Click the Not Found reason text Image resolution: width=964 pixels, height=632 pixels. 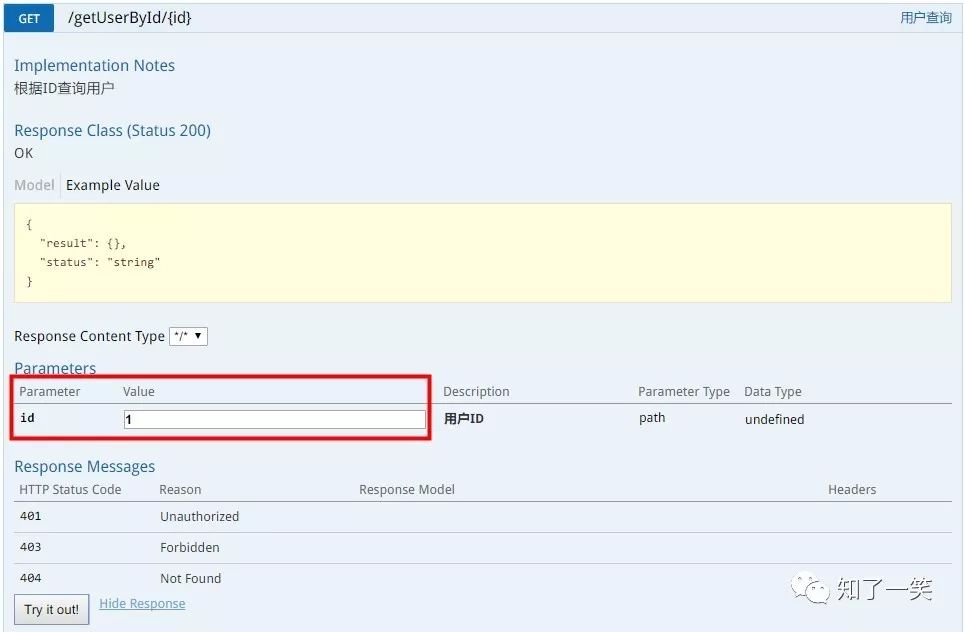click(x=191, y=579)
